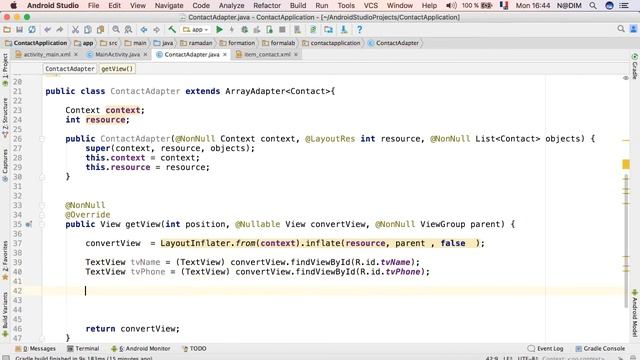Open the Event Log
640x360 pixels.
[545, 349]
